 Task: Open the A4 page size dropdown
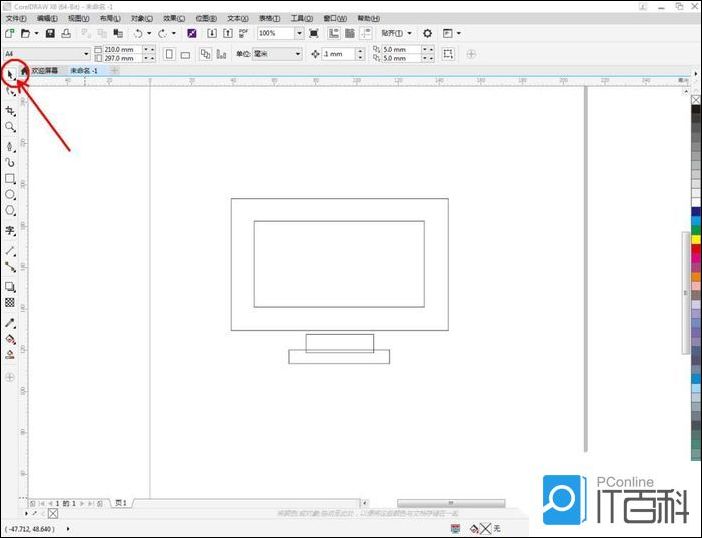point(85,54)
